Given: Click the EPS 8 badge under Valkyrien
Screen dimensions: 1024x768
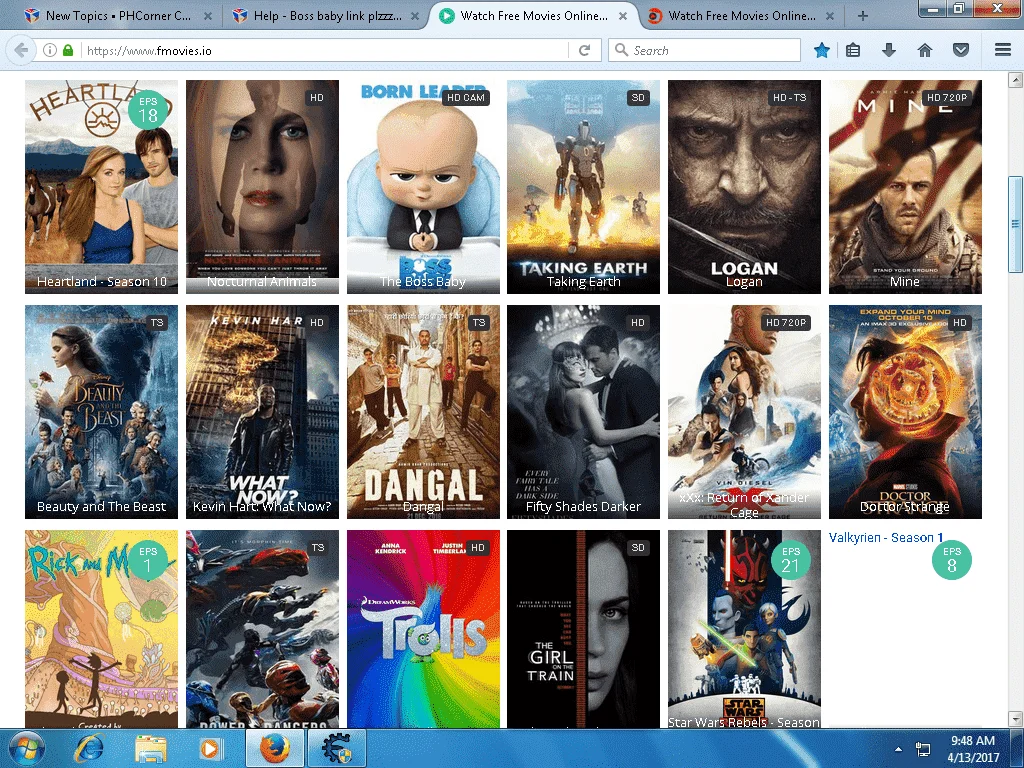Looking at the screenshot, I should 952,560.
